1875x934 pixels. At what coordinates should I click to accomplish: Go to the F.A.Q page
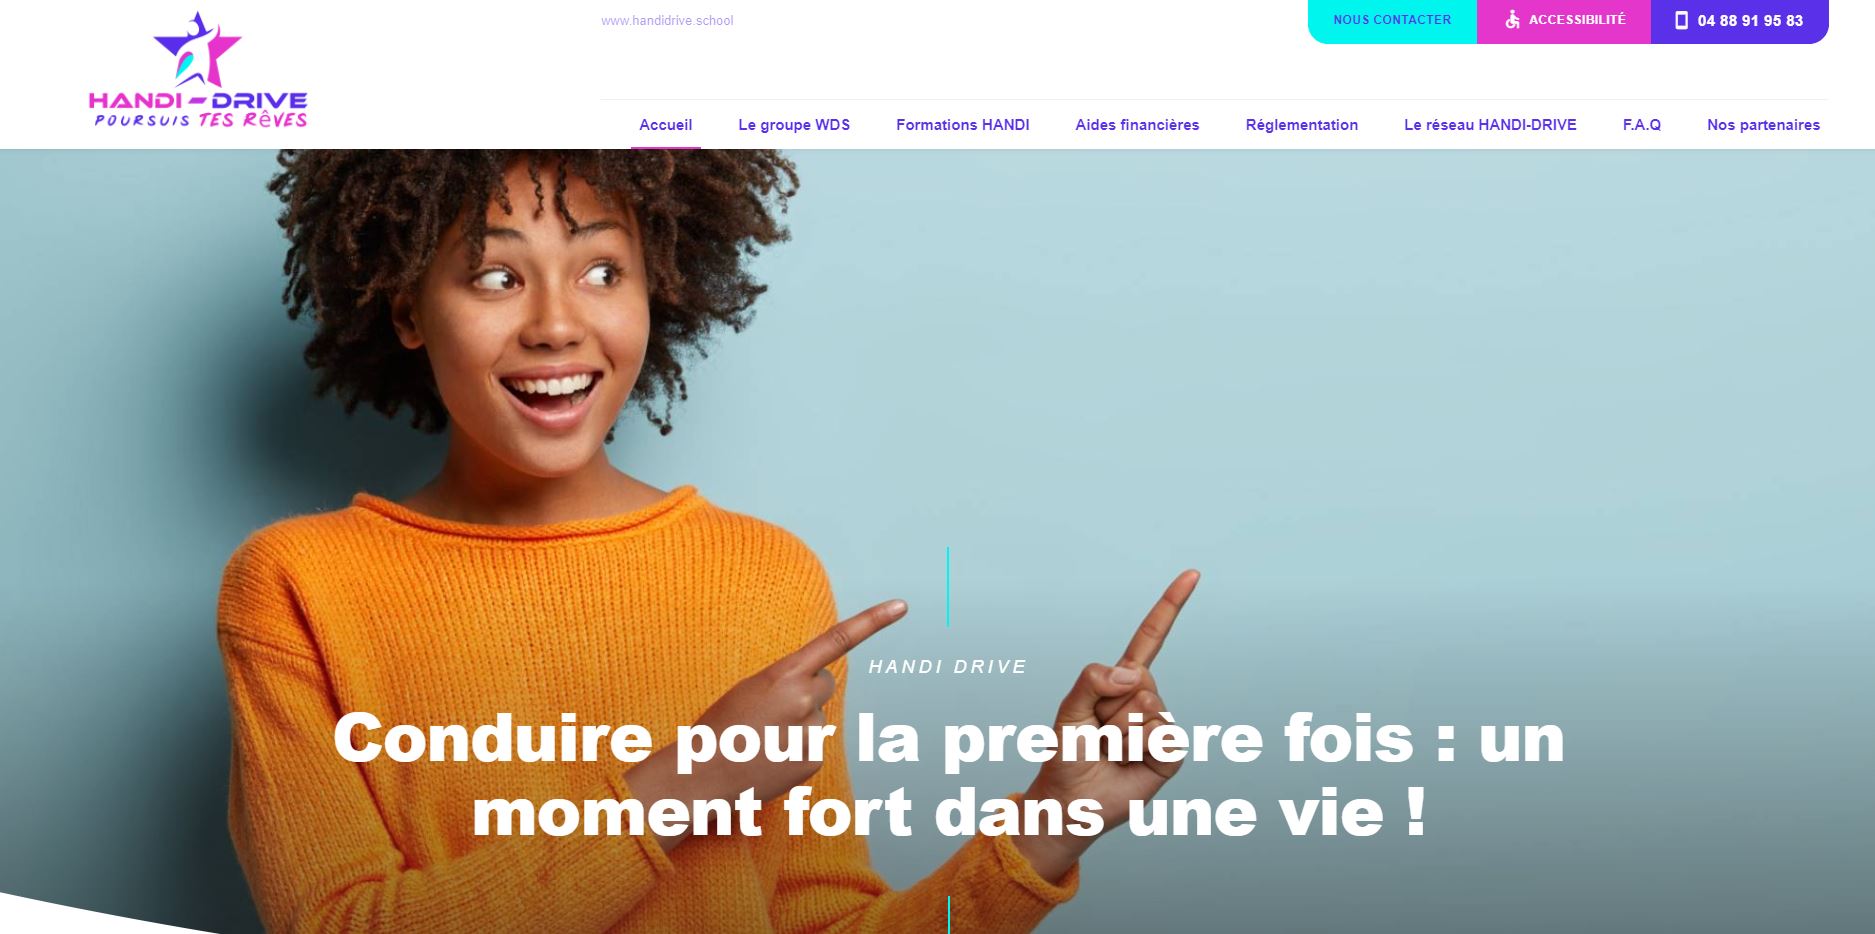point(1641,125)
